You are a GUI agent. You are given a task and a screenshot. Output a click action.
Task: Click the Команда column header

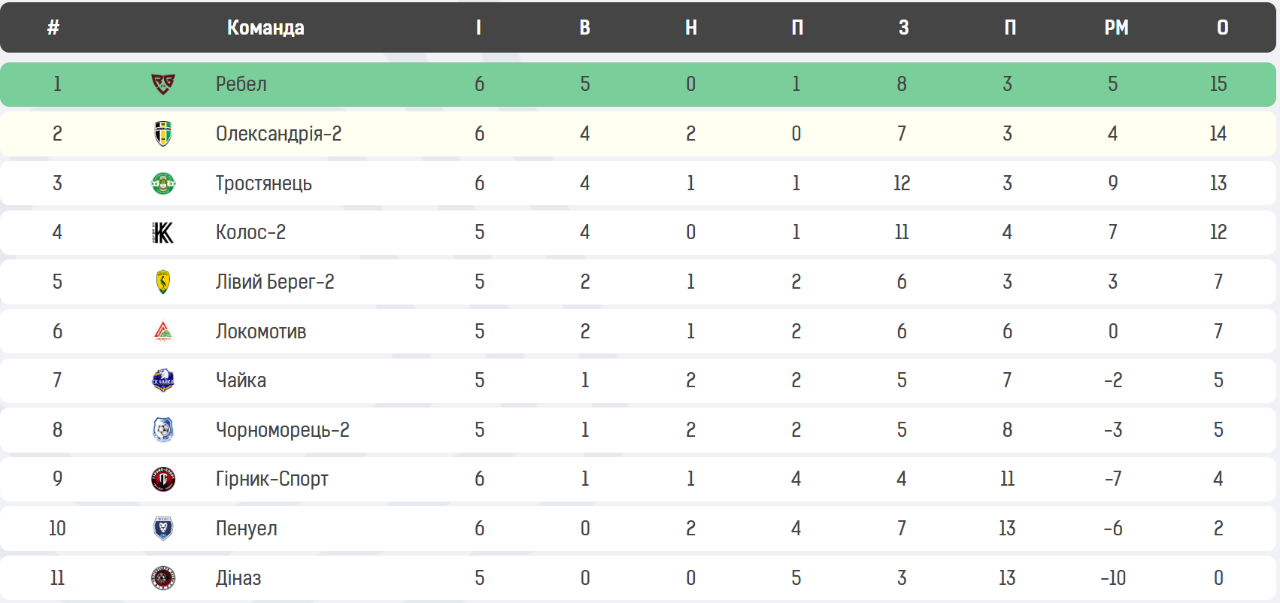tap(265, 28)
